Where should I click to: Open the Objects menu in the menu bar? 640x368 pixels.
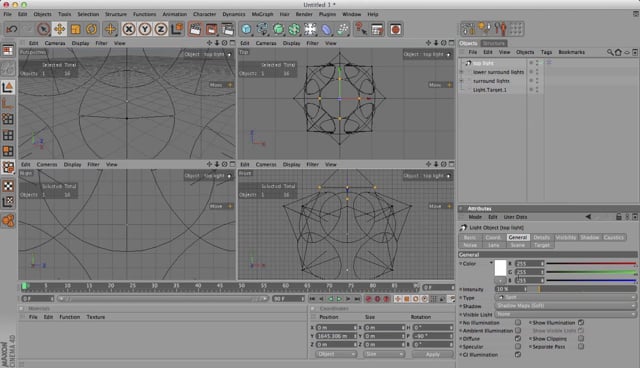tap(42, 14)
